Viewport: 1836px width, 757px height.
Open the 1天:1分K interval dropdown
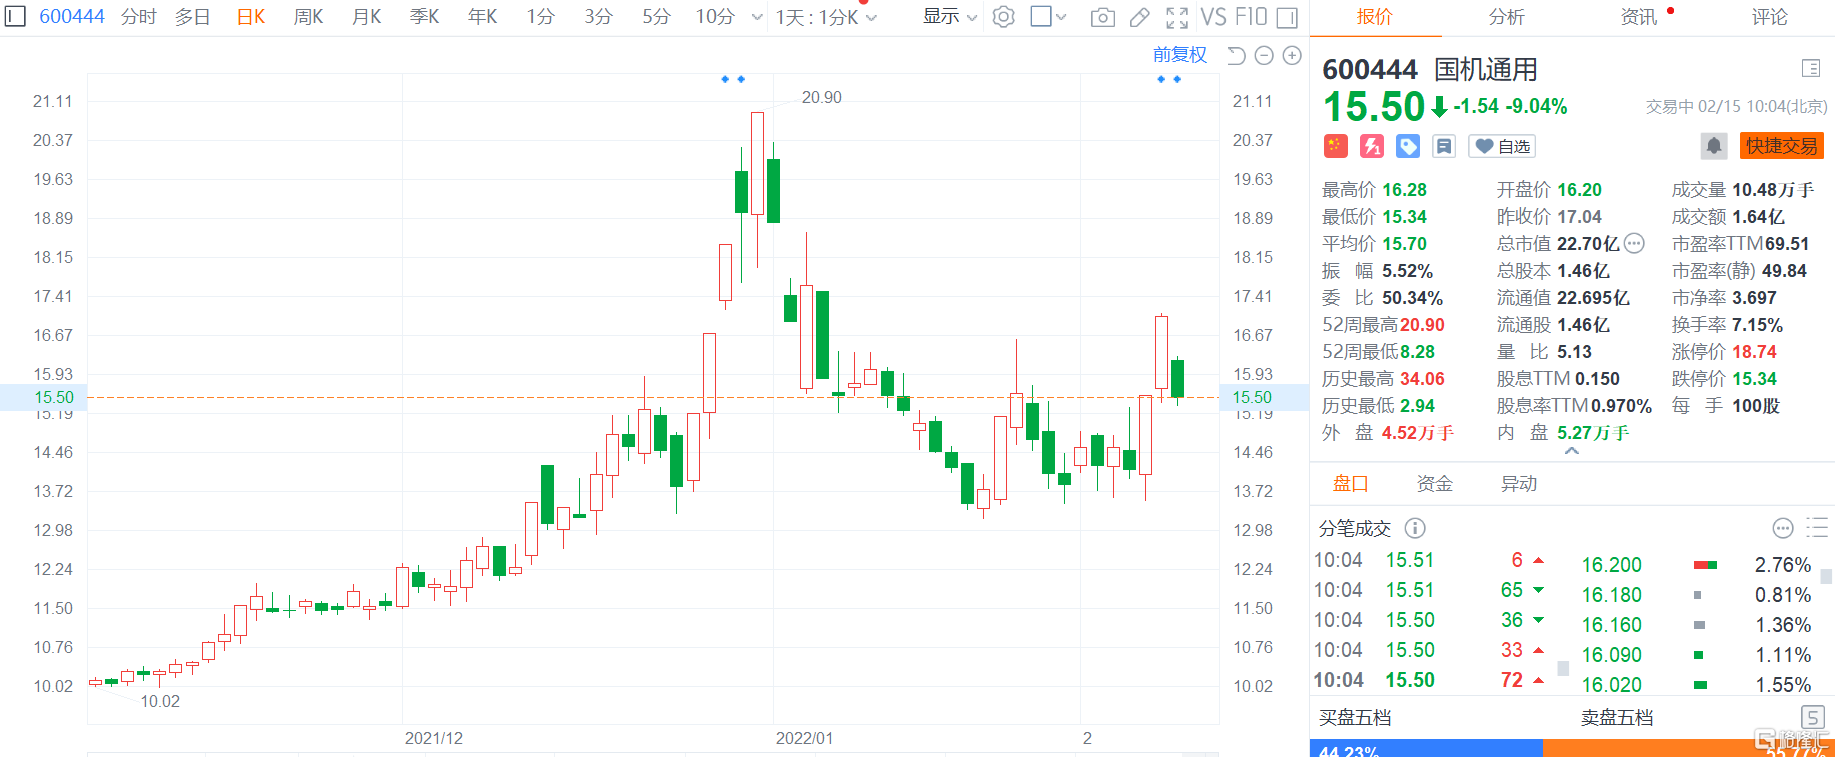tap(826, 17)
